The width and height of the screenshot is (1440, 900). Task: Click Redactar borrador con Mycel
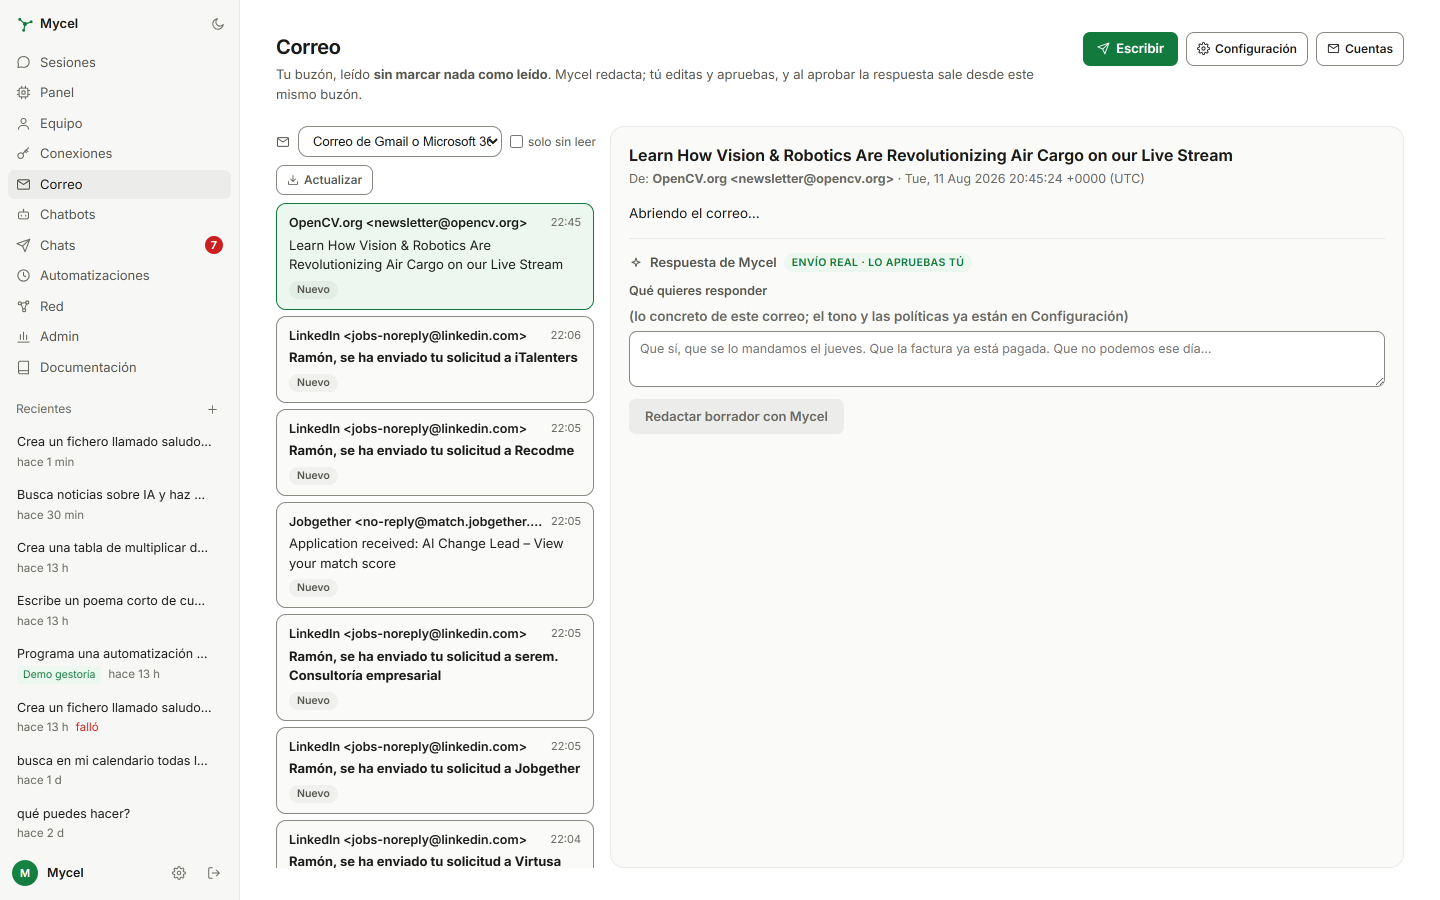[736, 417]
